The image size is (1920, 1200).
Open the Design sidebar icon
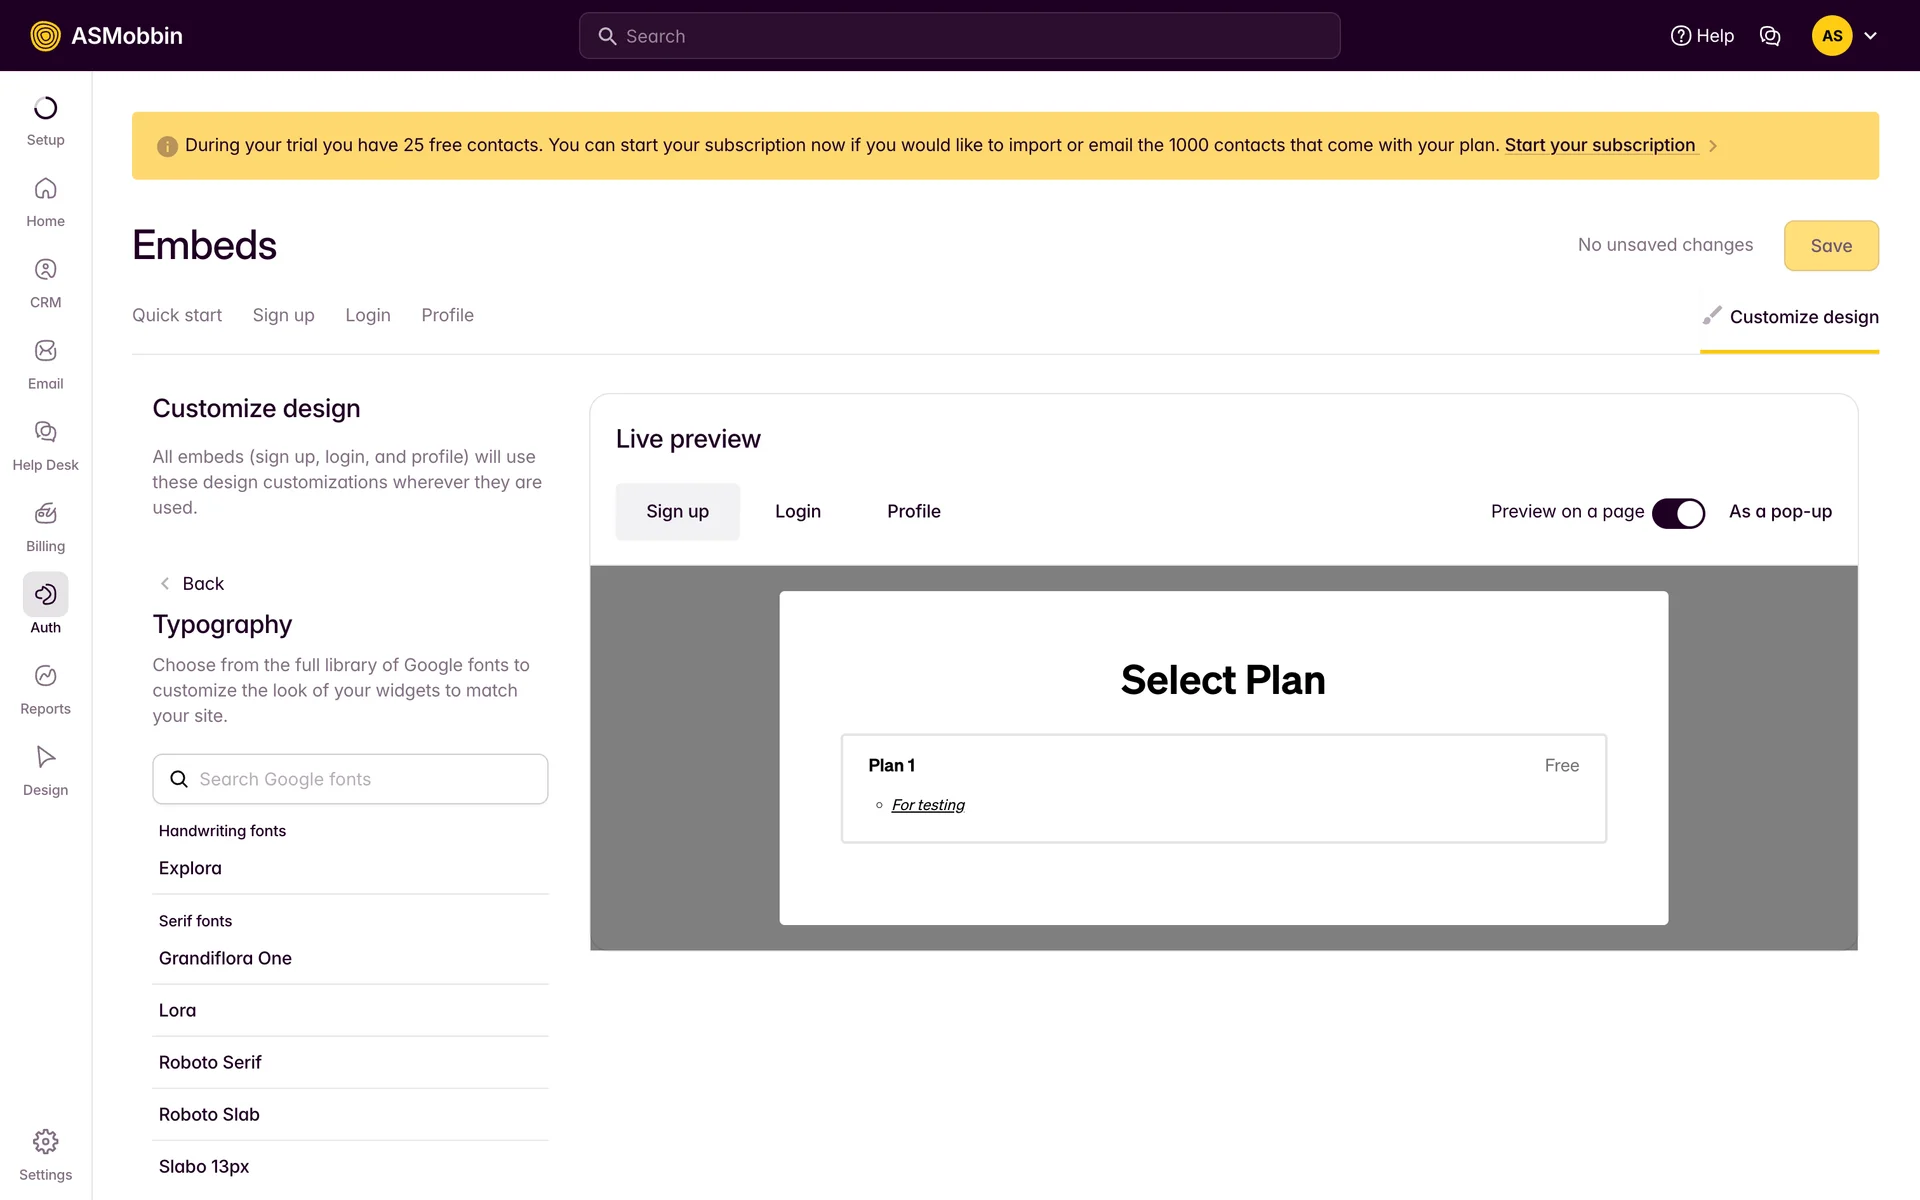pyautogui.click(x=45, y=757)
